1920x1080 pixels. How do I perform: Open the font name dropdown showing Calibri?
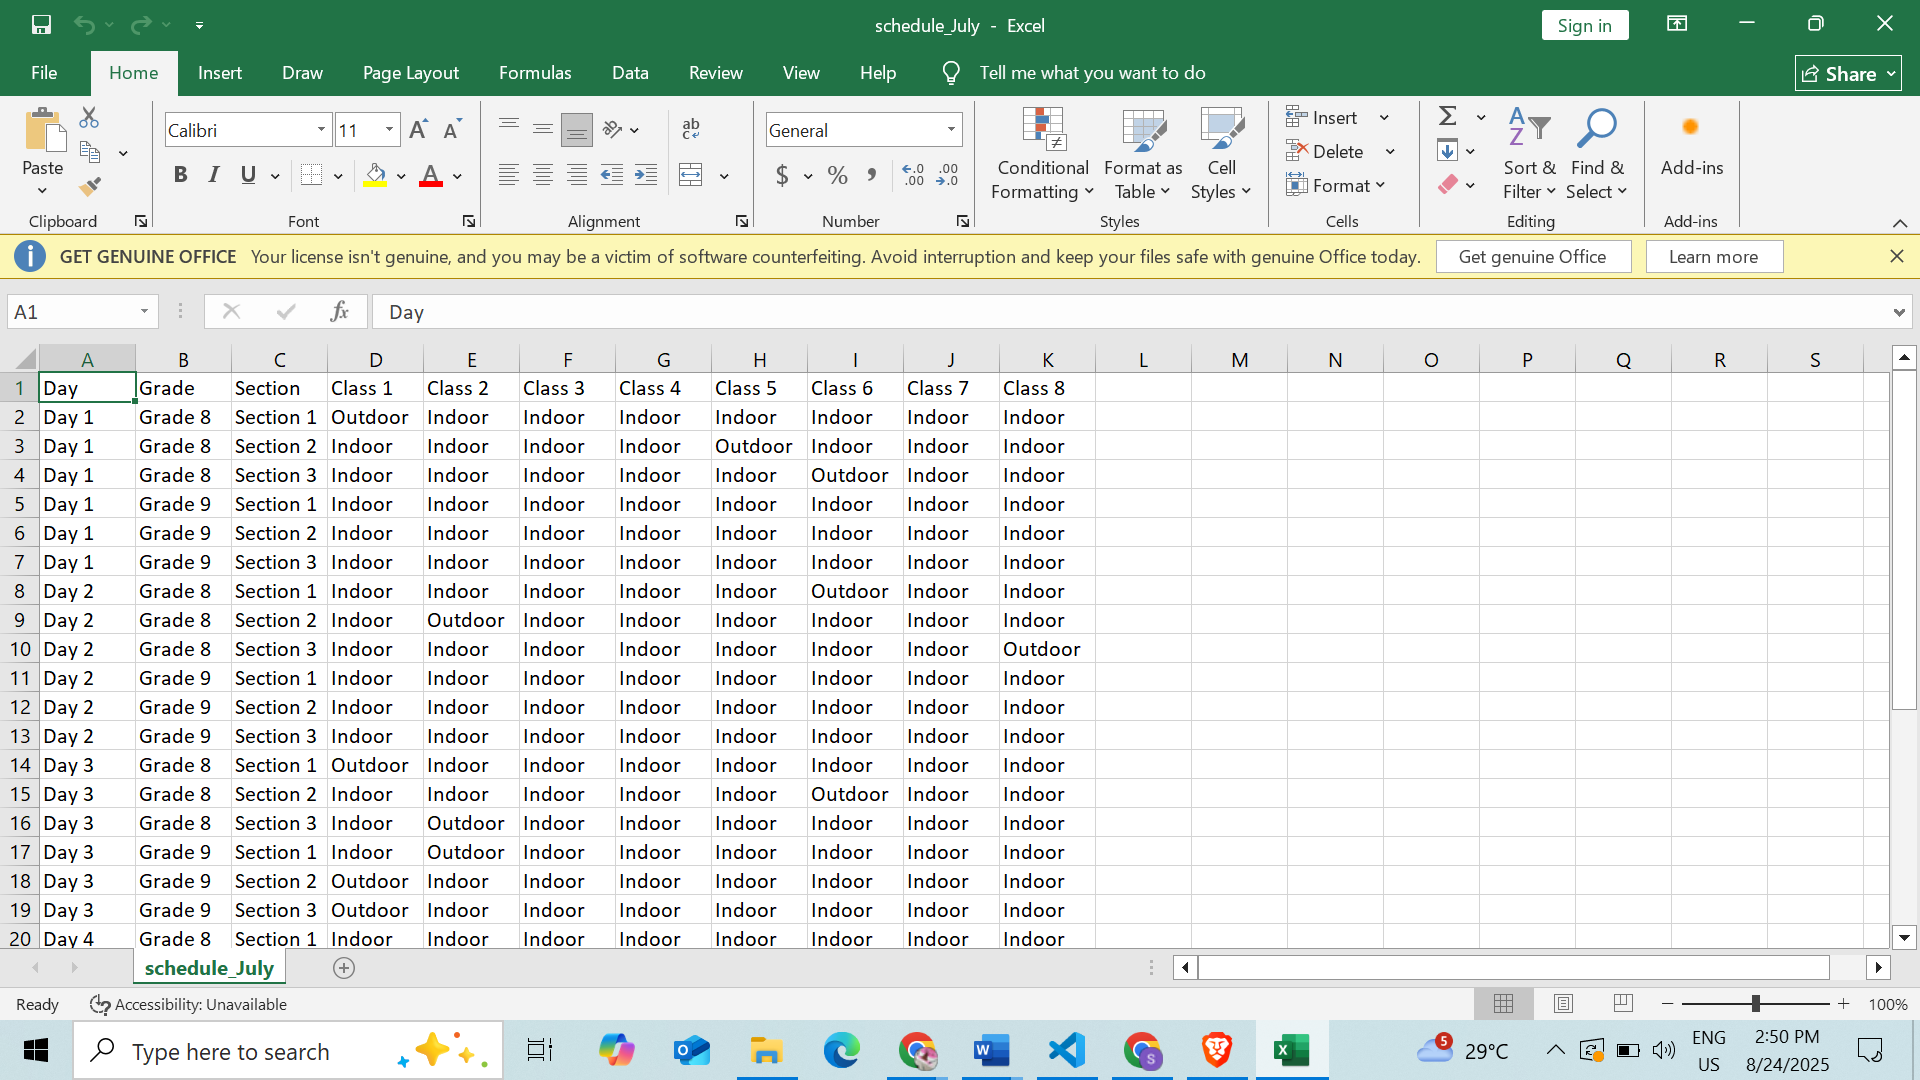321,130
